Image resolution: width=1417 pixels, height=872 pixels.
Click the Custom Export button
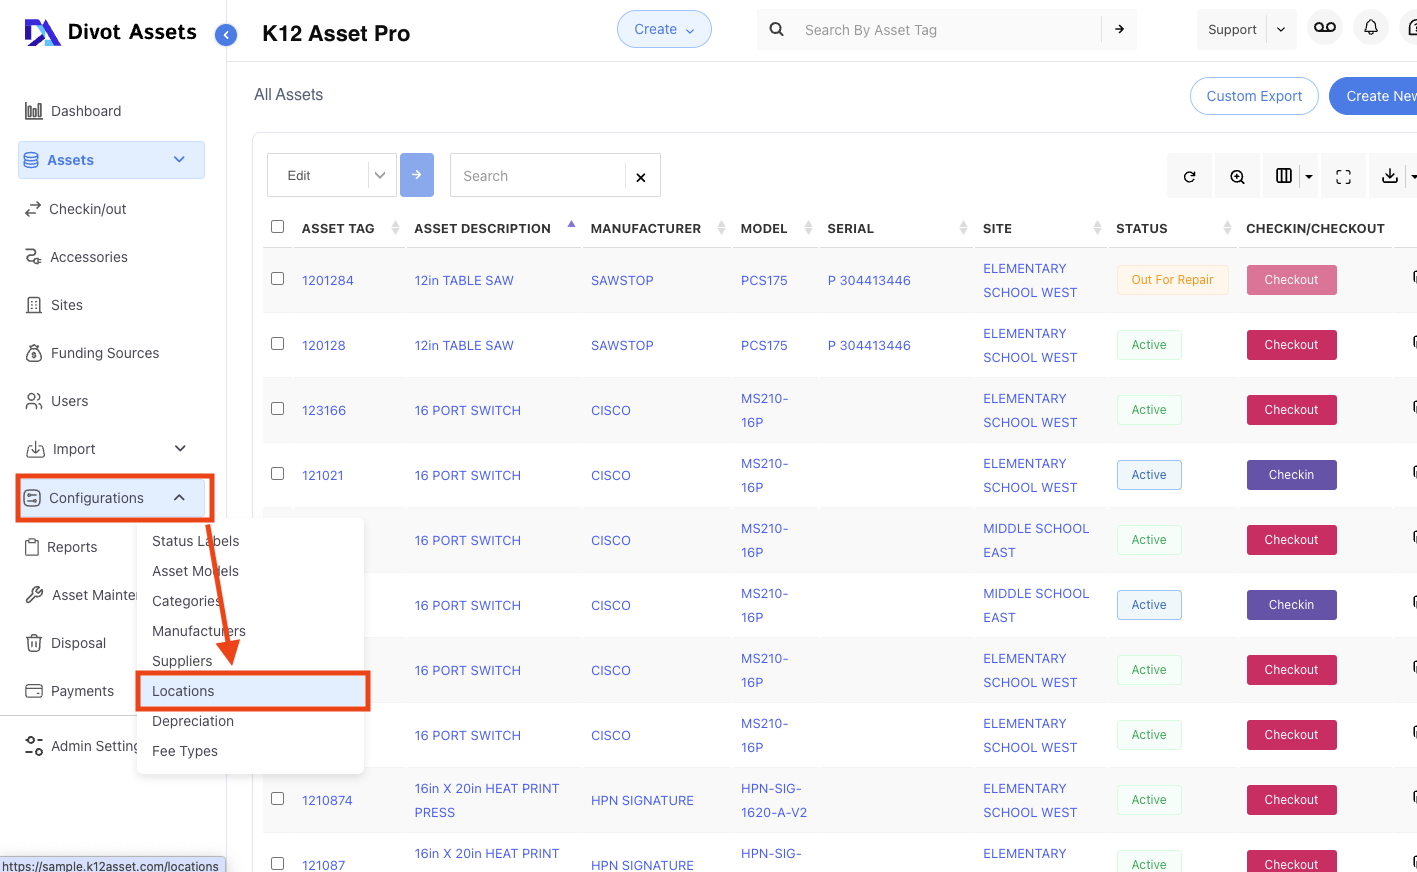coord(1253,96)
